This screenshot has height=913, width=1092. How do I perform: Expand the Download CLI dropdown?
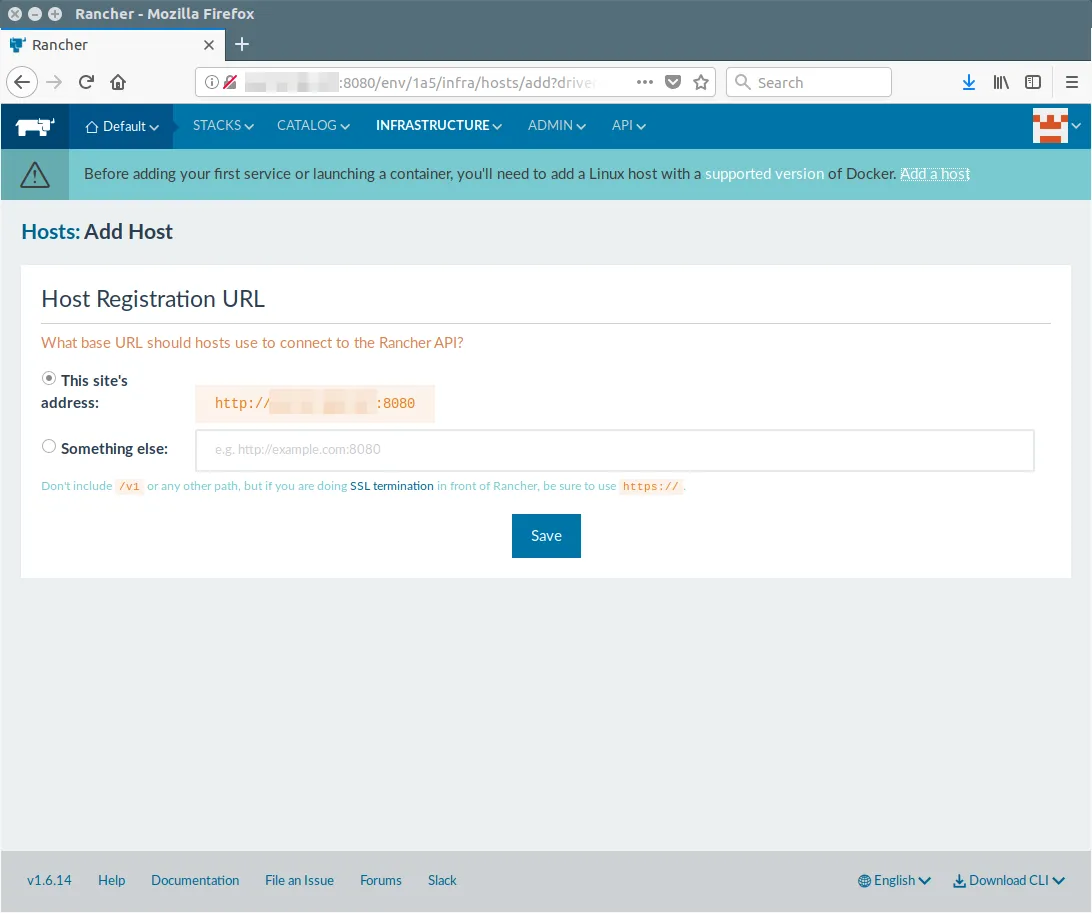click(1008, 881)
